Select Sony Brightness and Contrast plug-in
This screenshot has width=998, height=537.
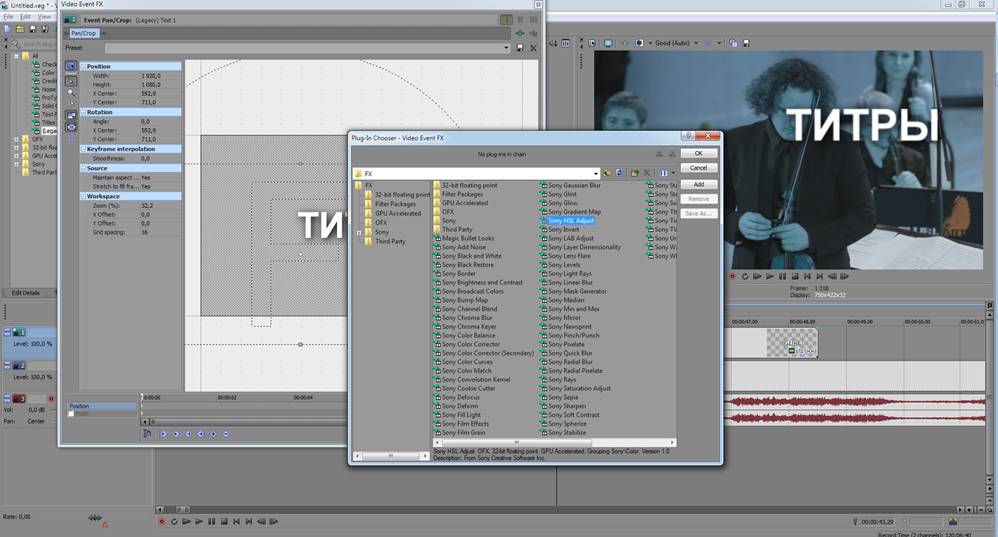(x=482, y=282)
